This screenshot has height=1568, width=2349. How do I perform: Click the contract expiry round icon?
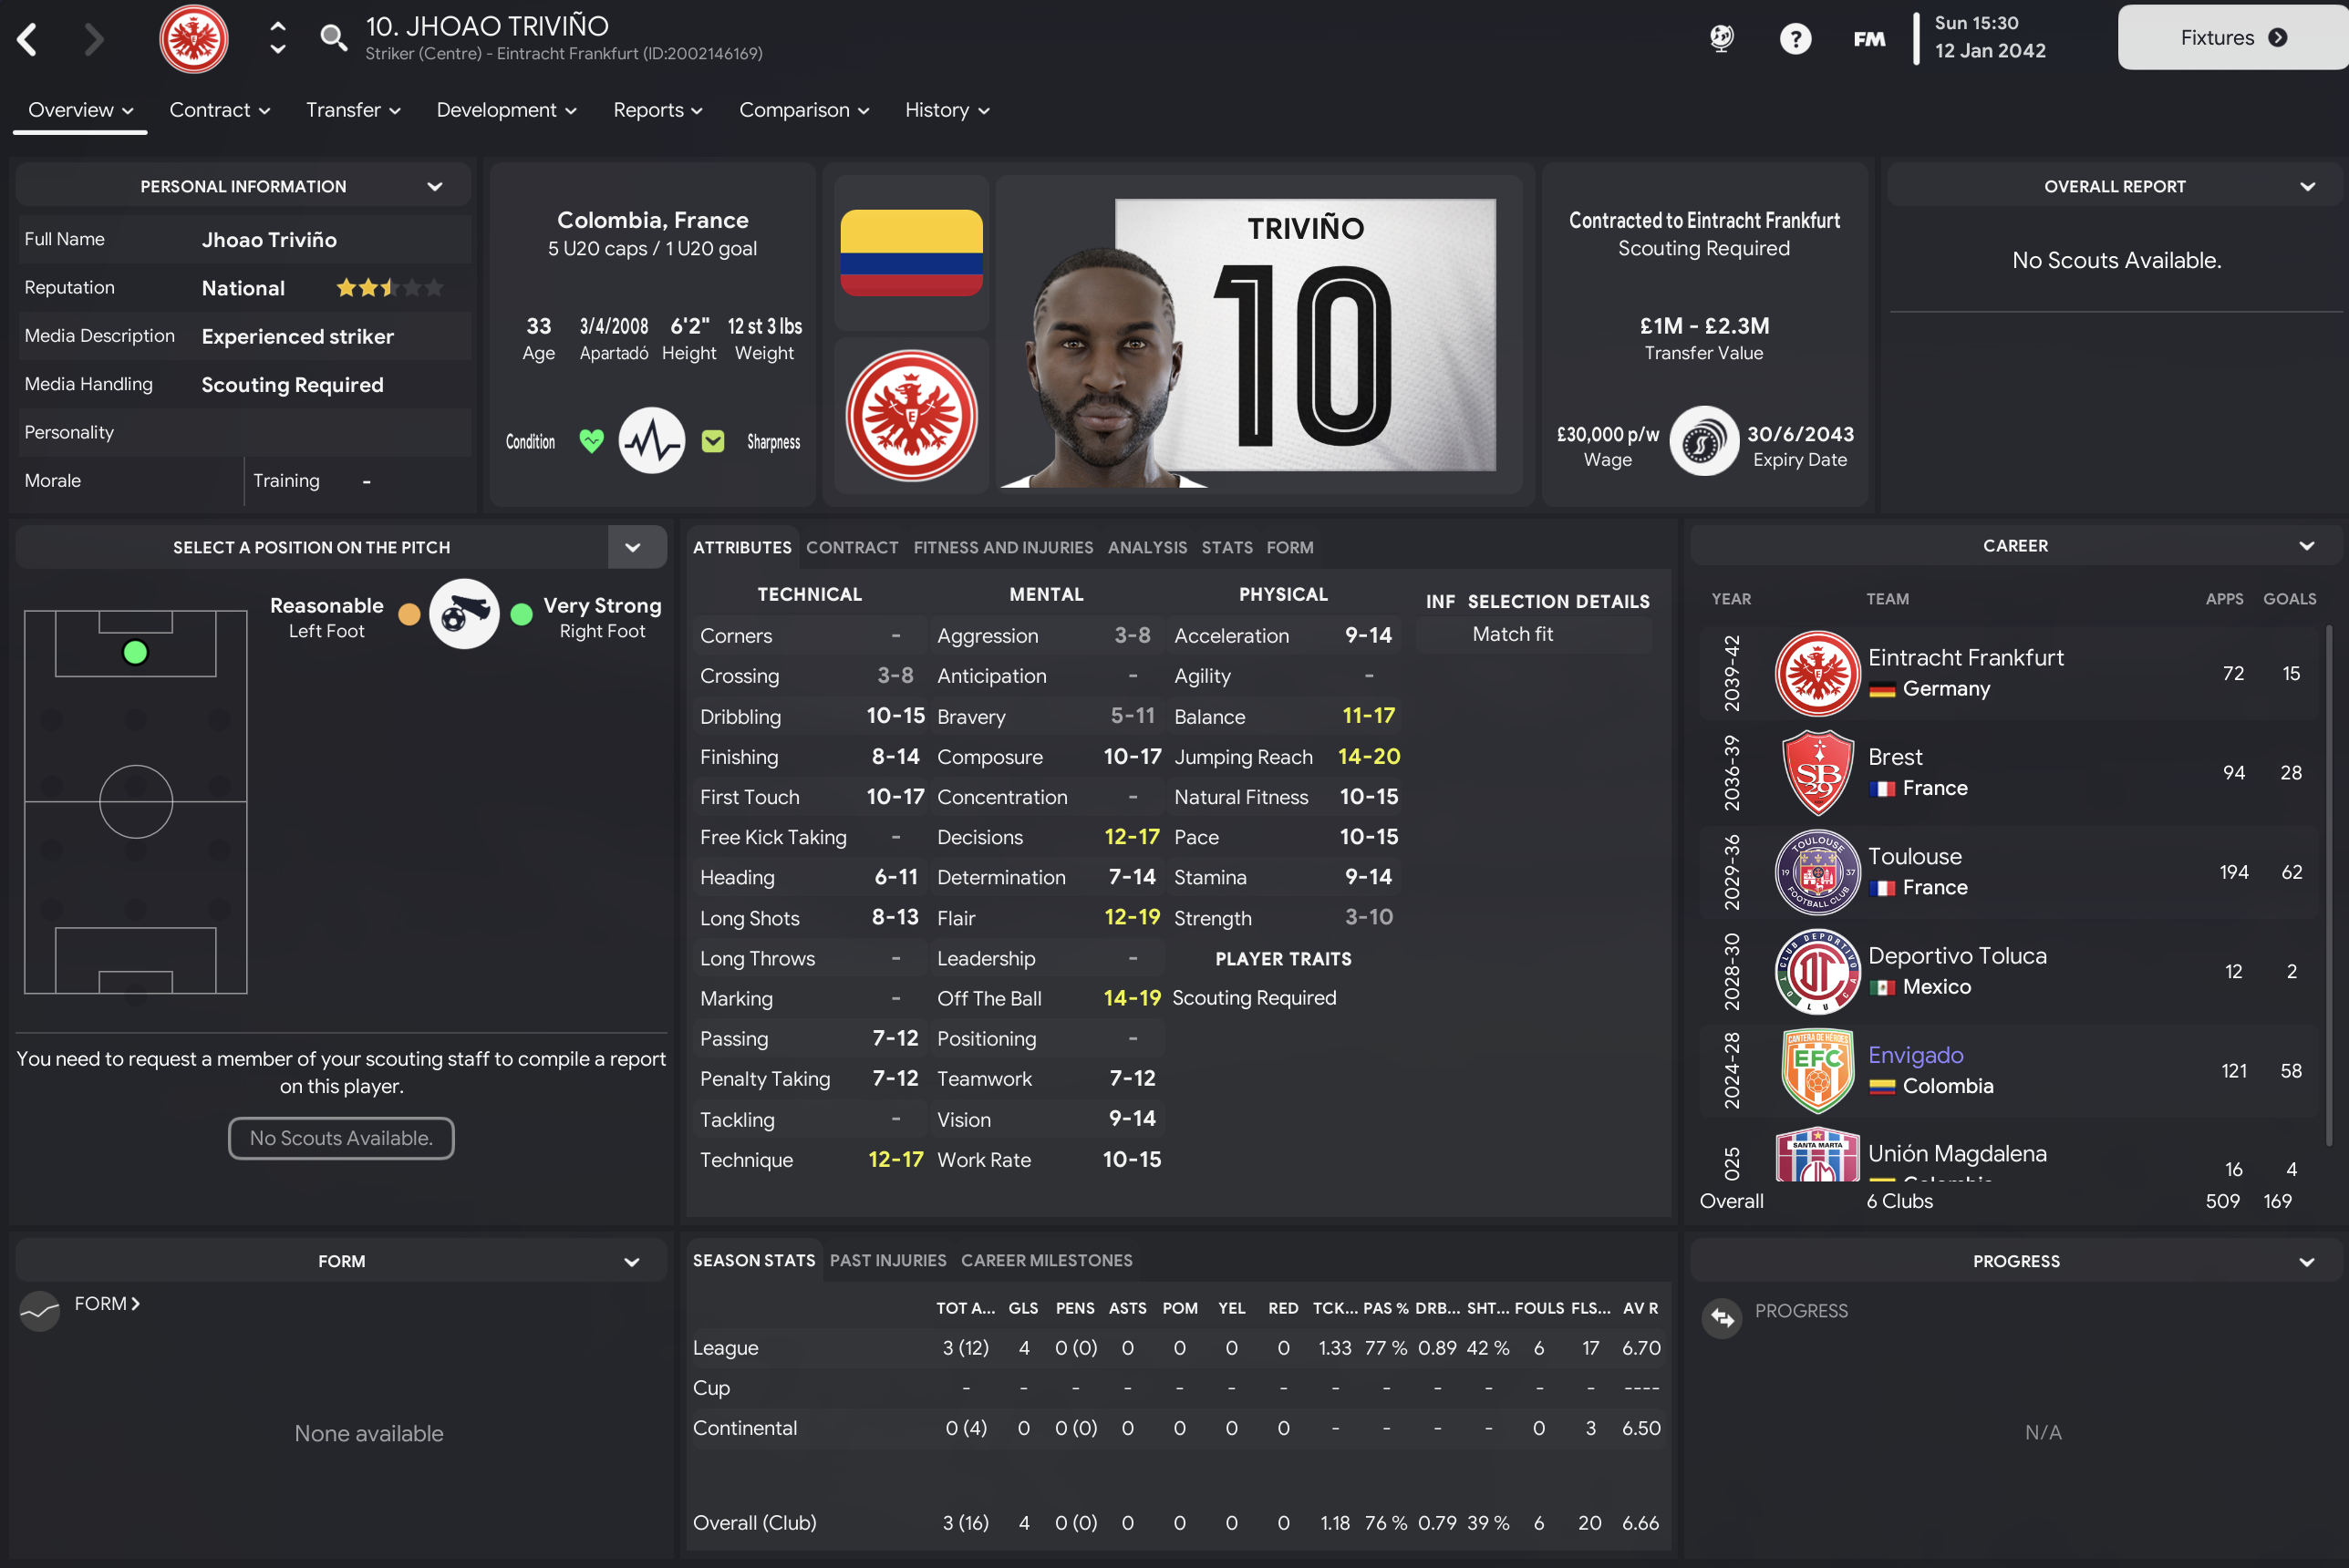(1703, 441)
